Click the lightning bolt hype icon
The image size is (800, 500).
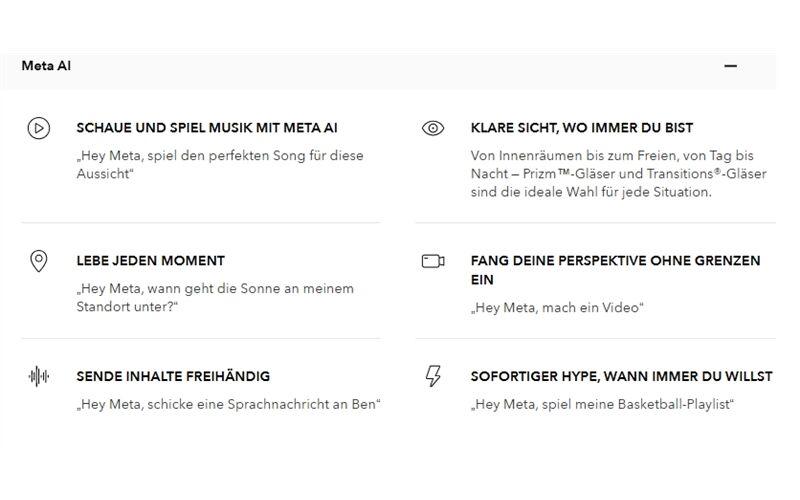click(x=432, y=376)
